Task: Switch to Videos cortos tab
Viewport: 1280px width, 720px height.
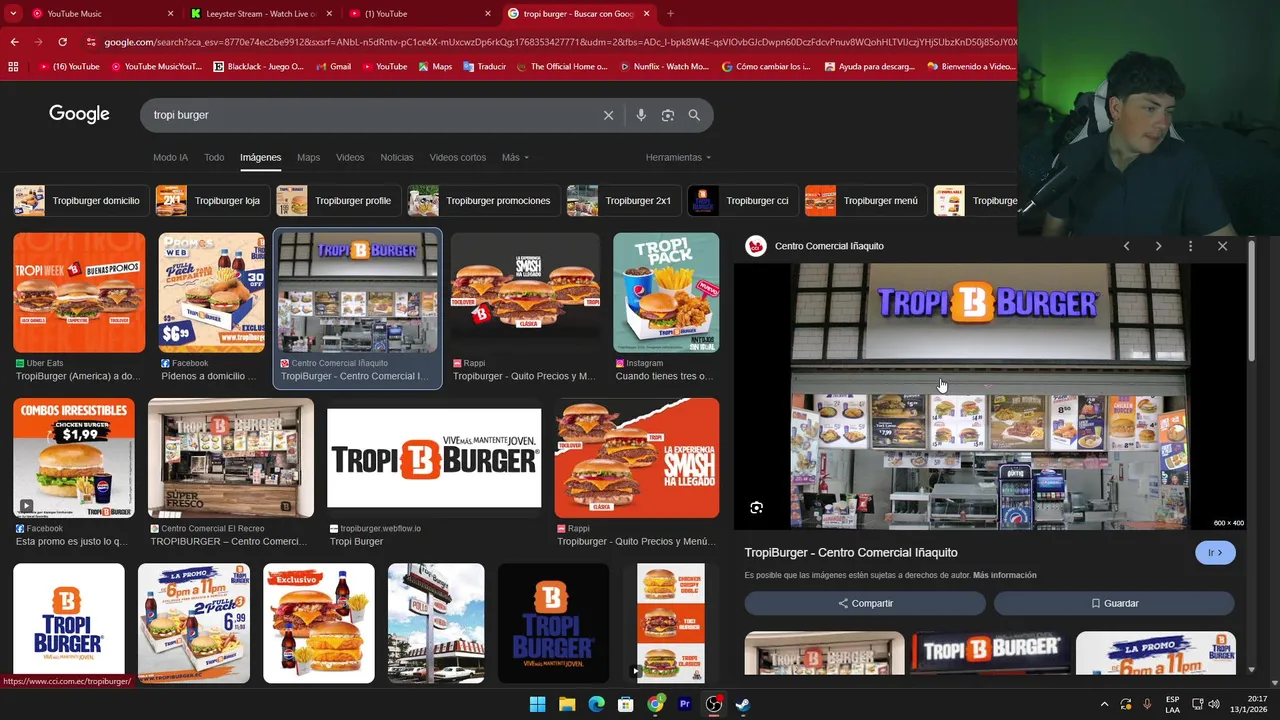Action: [458, 157]
